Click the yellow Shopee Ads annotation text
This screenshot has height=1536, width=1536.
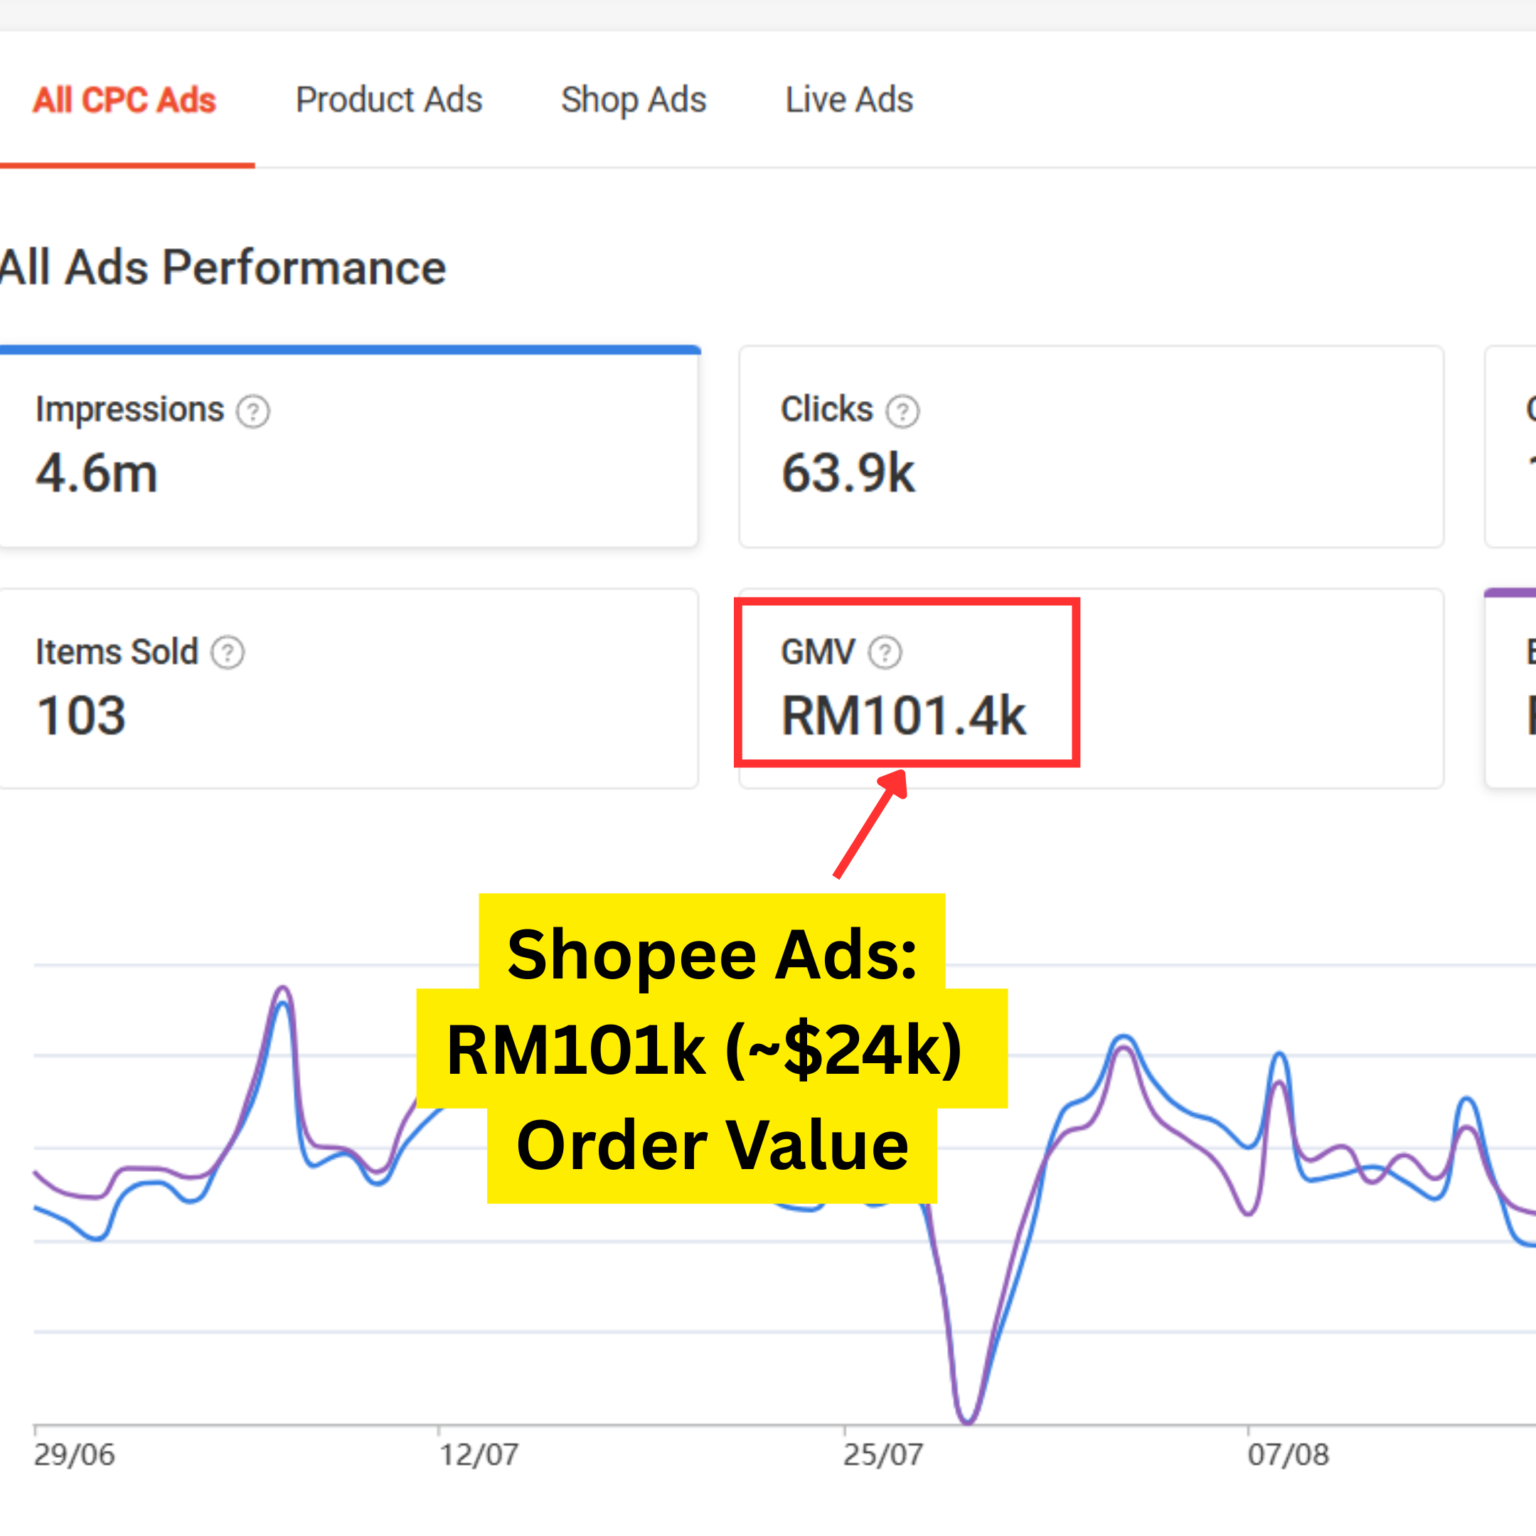coord(711,1048)
